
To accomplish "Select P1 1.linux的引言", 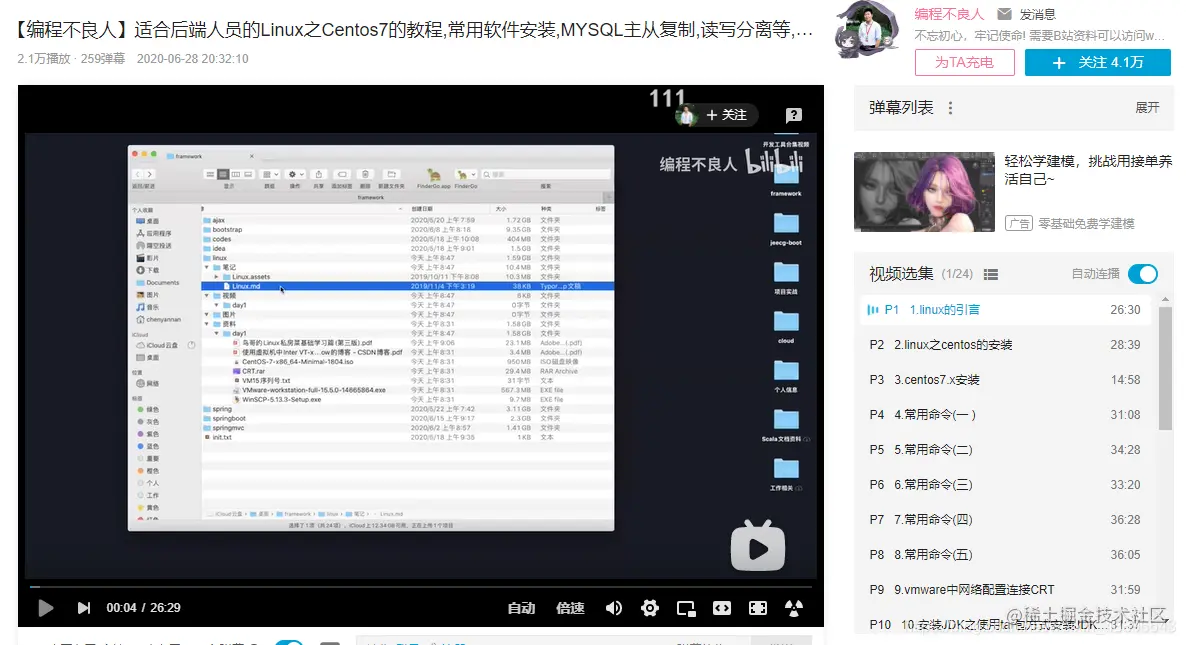I will (1005, 309).
